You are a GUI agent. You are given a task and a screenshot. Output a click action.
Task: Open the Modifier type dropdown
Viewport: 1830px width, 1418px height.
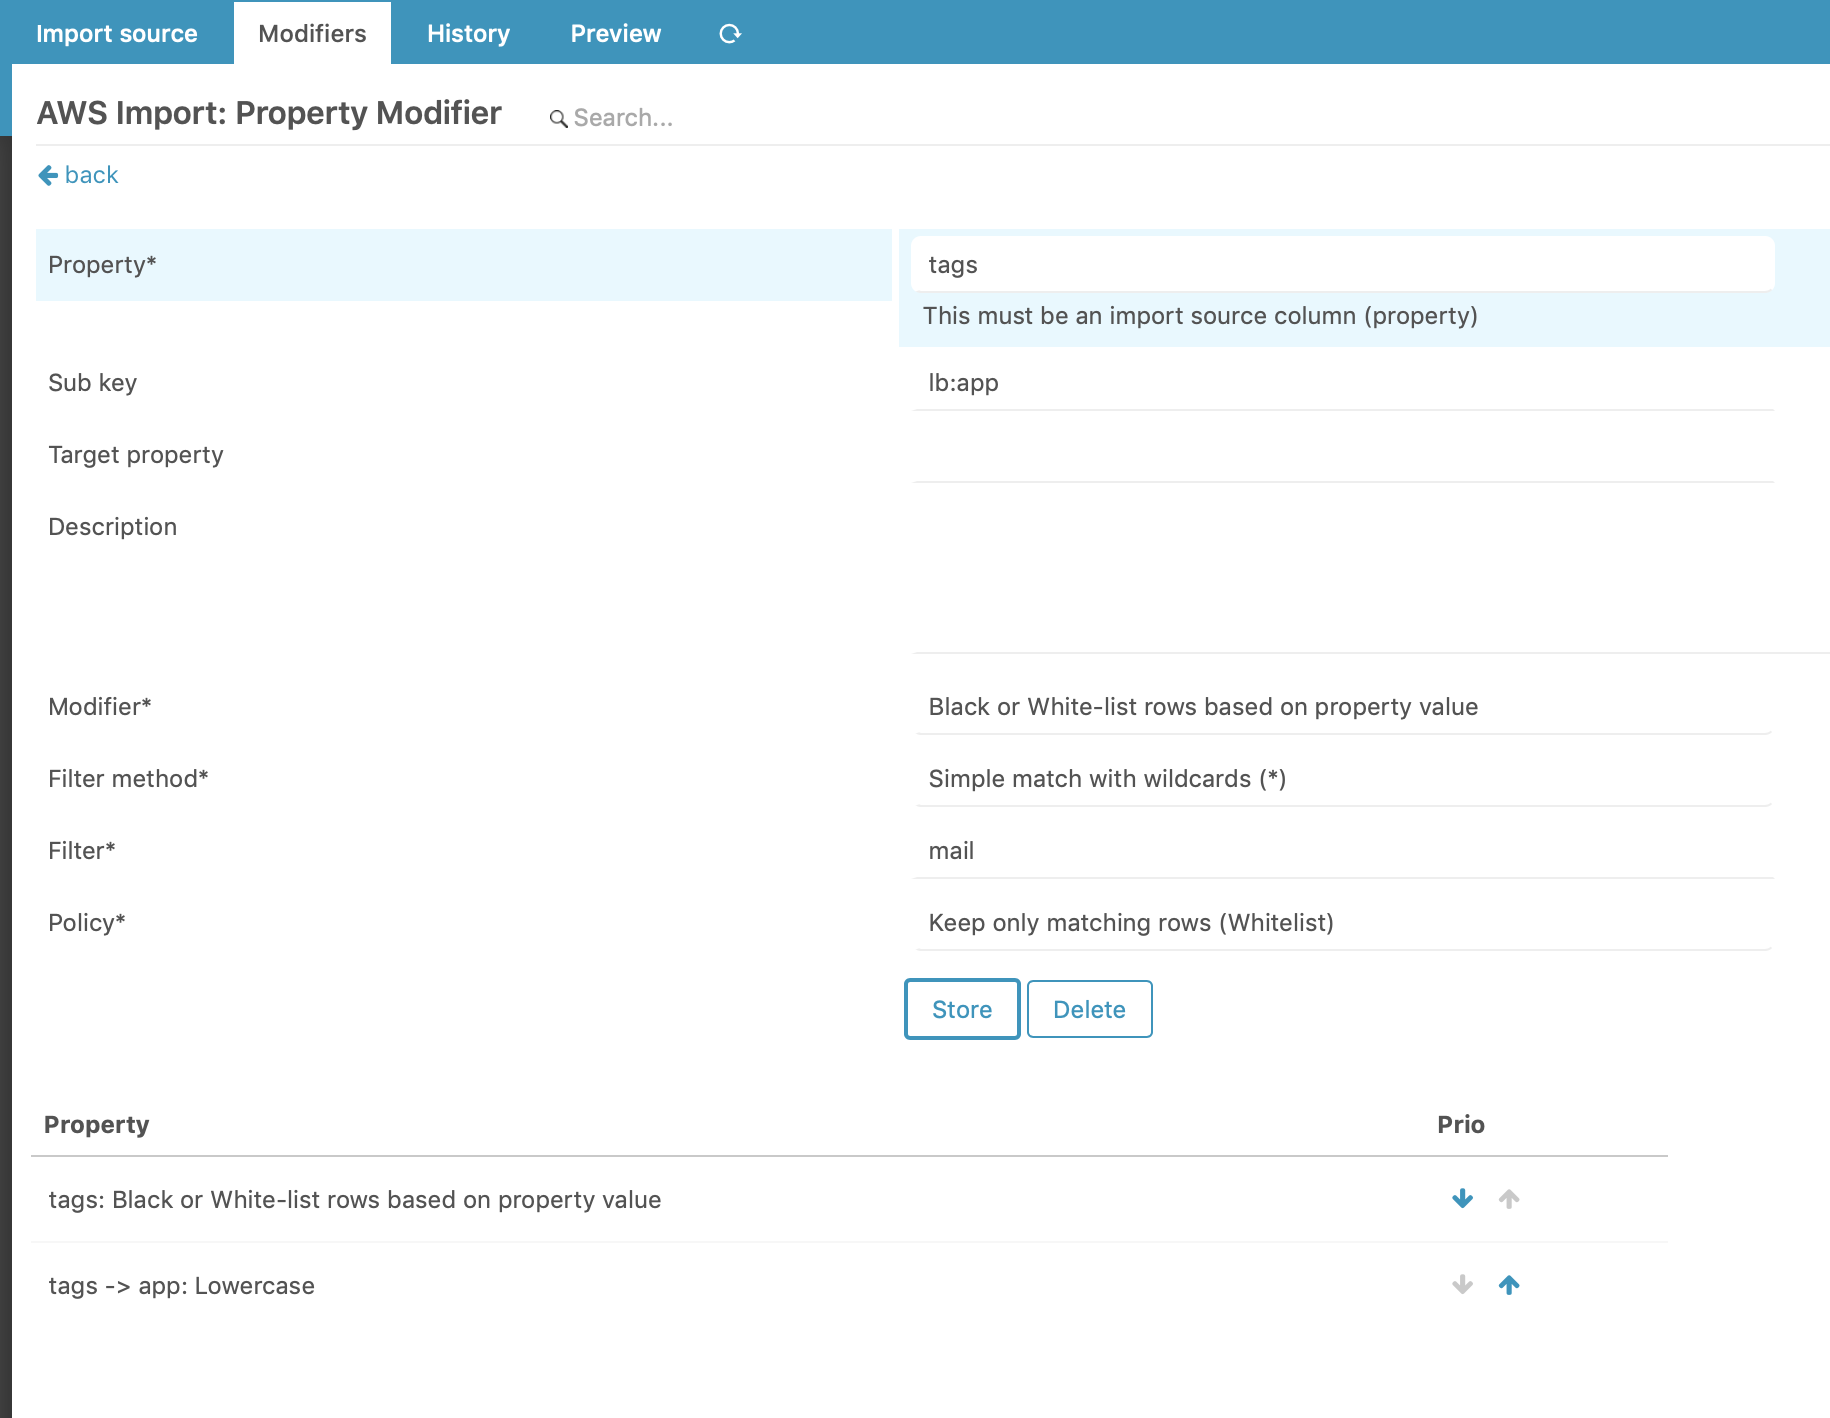[x=1343, y=707]
